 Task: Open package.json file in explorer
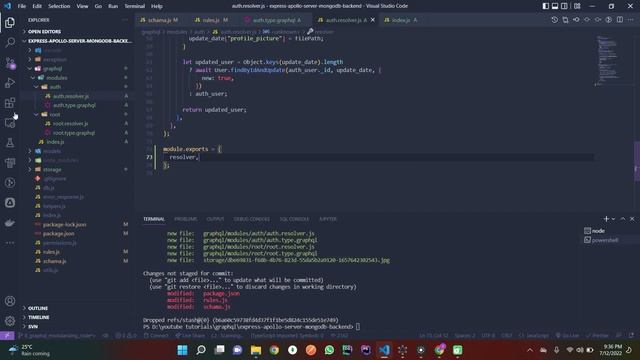coord(76,233)
